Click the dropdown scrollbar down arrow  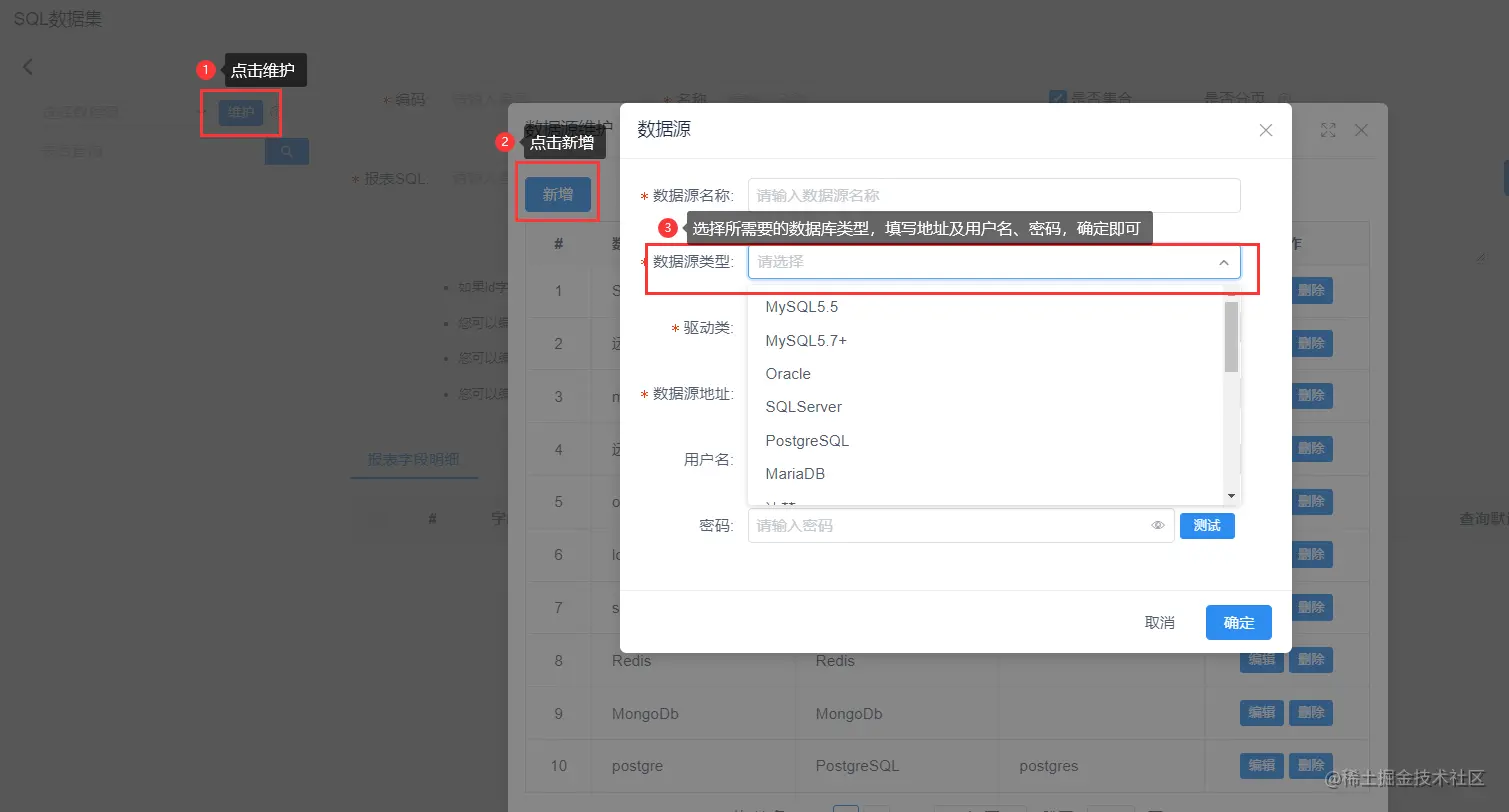click(1232, 496)
